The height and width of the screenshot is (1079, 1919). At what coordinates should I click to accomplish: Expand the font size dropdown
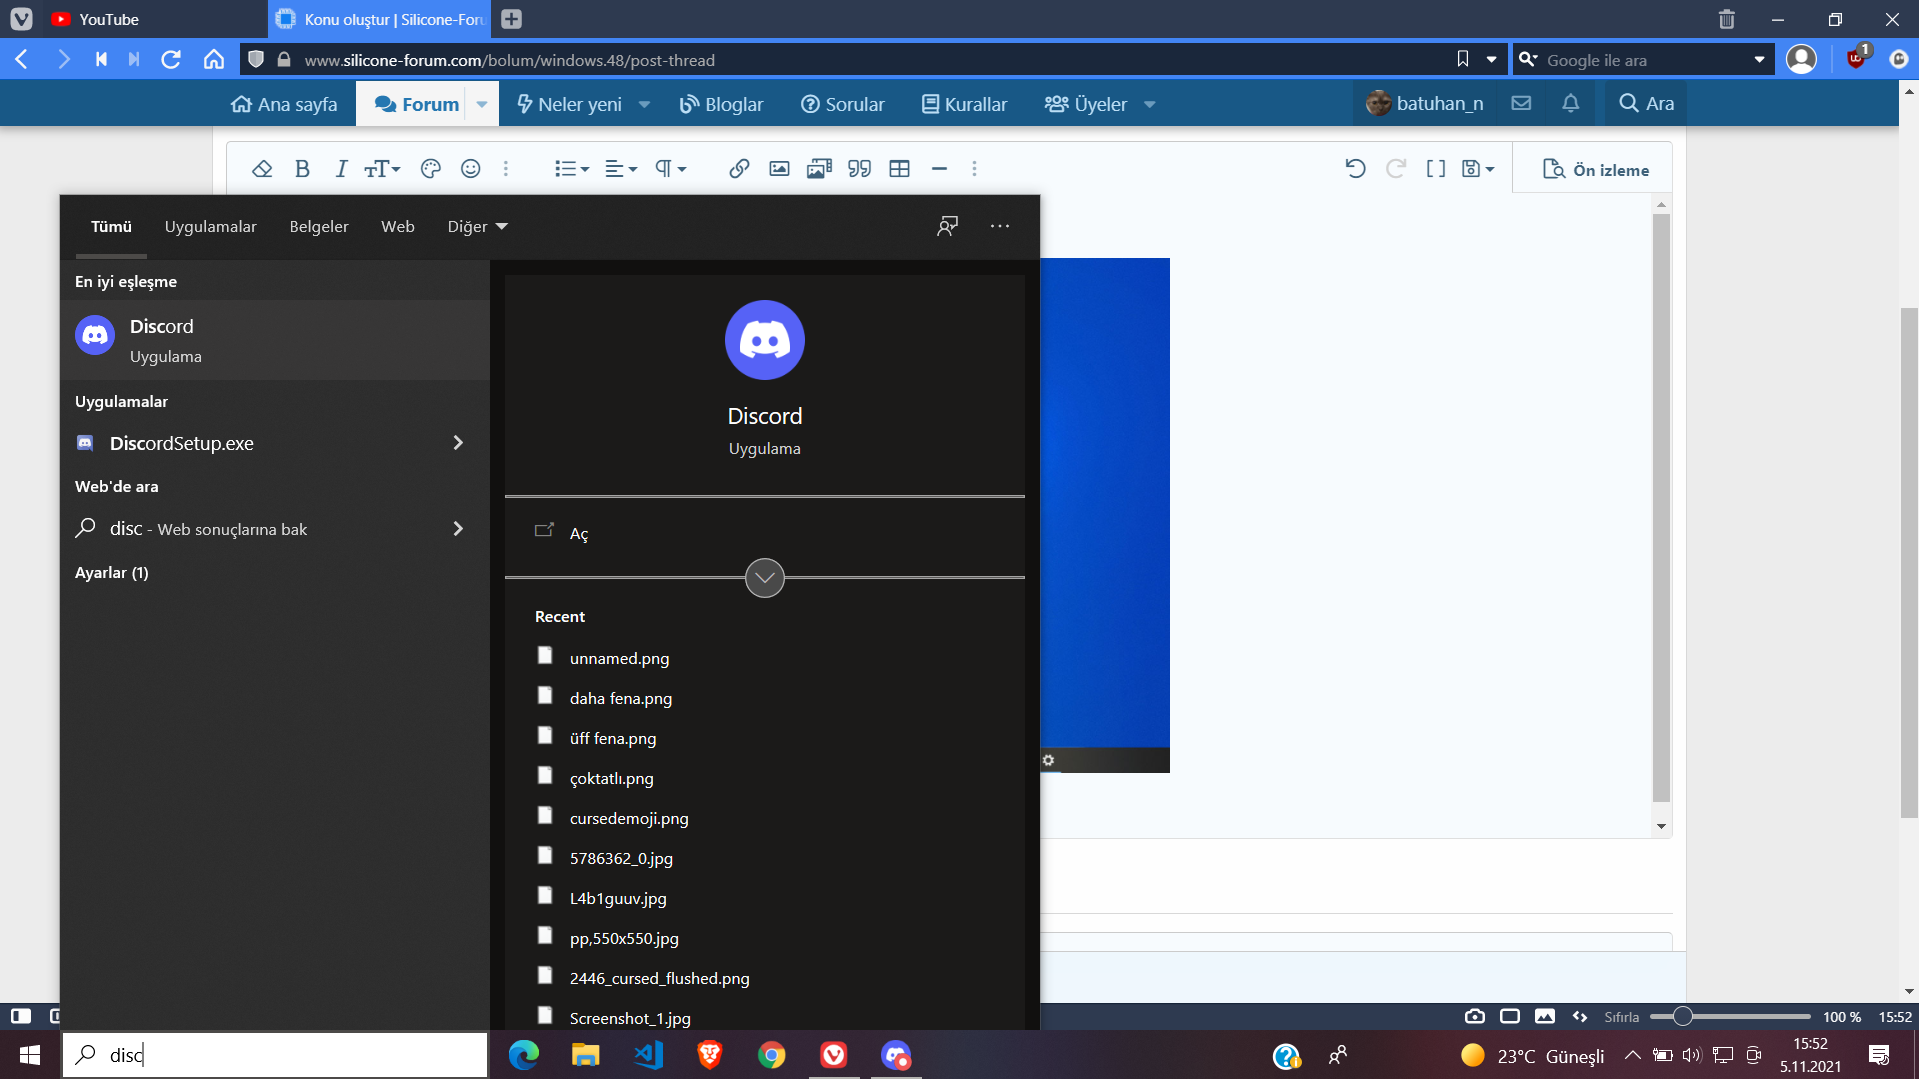pos(382,169)
